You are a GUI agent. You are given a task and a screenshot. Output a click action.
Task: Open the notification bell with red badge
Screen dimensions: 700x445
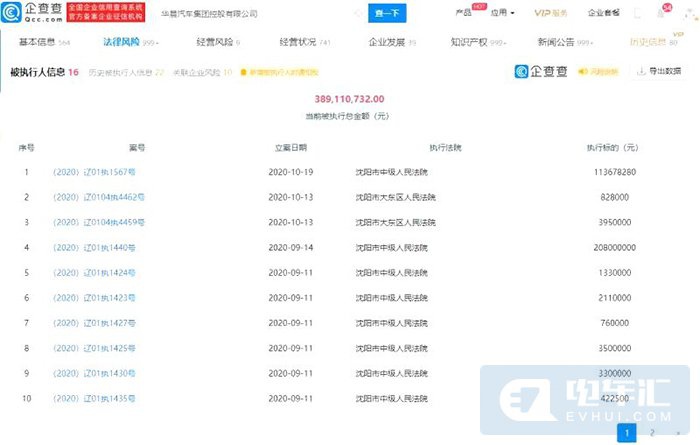click(662, 12)
